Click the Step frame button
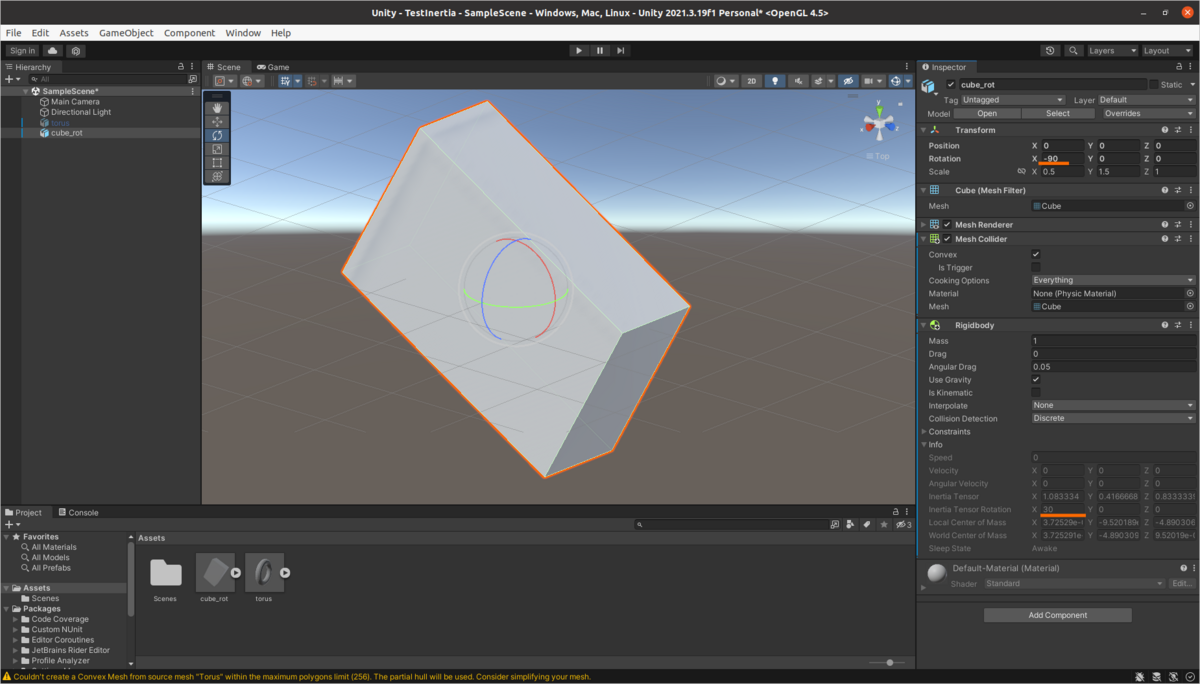Image resolution: width=1200 pixels, height=684 pixels. pos(621,50)
